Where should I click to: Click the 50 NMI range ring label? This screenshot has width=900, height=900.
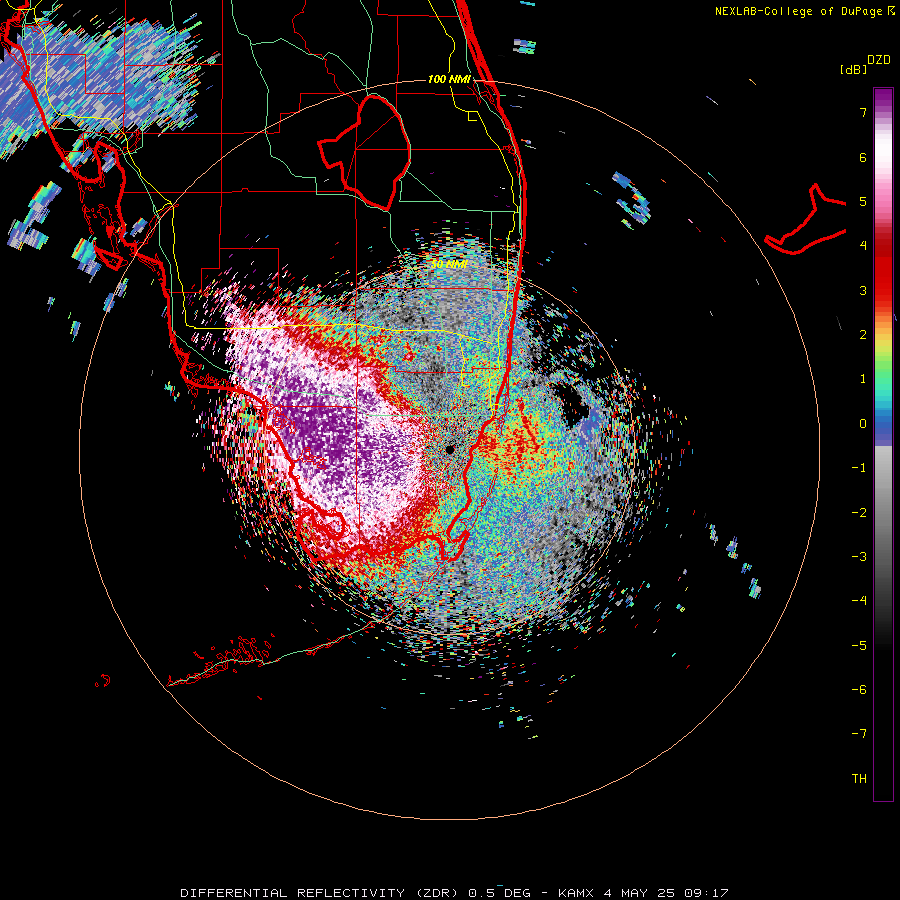(449, 265)
